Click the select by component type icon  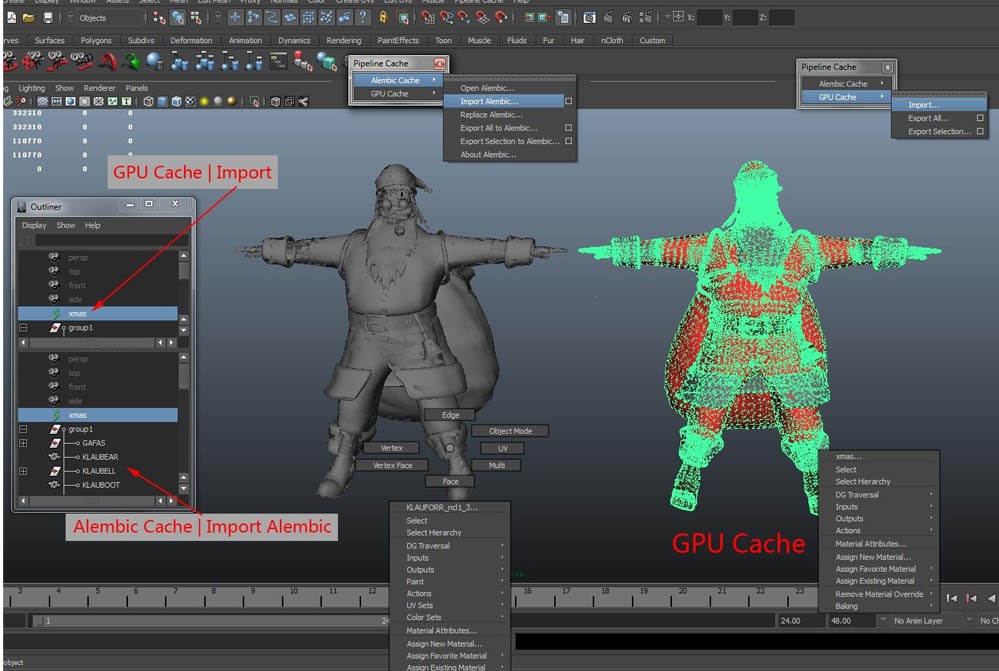click(x=196, y=18)
